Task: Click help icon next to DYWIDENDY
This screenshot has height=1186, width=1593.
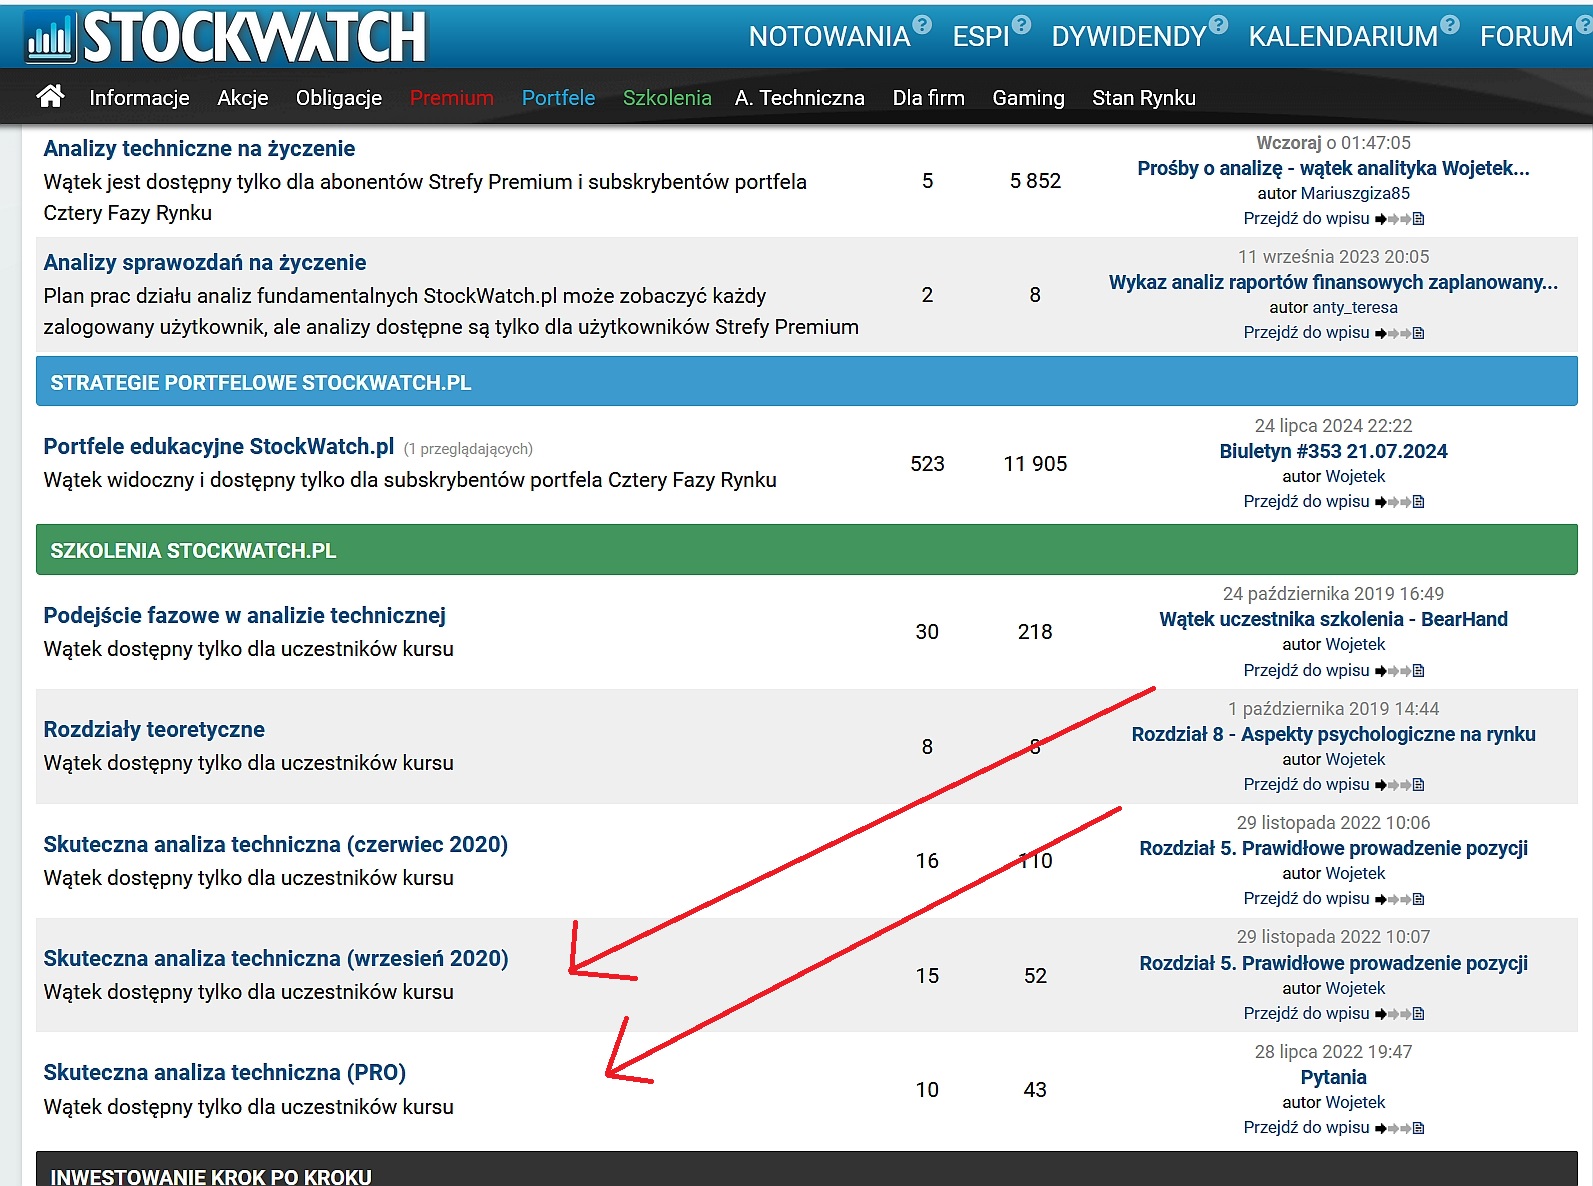Action: [x=1218, y=24]
